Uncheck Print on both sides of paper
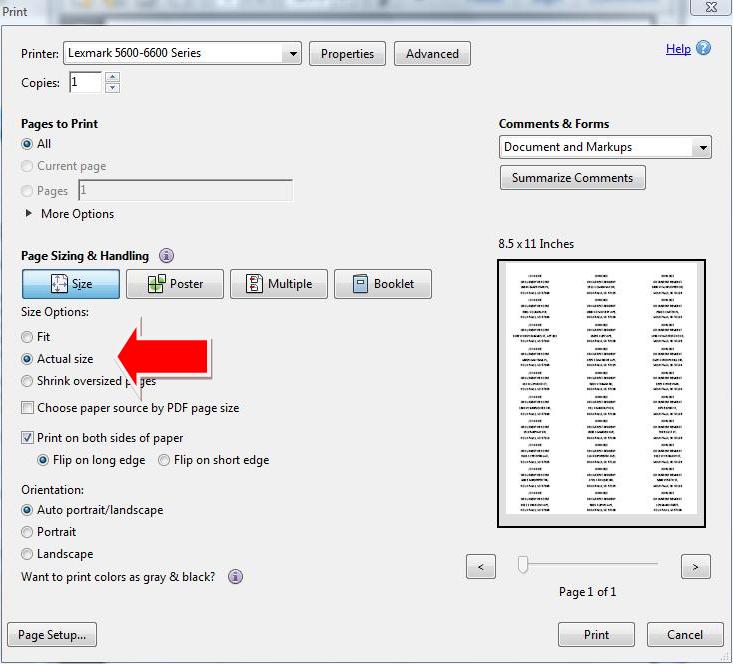 pyautogui.click(x=28, y=438)
